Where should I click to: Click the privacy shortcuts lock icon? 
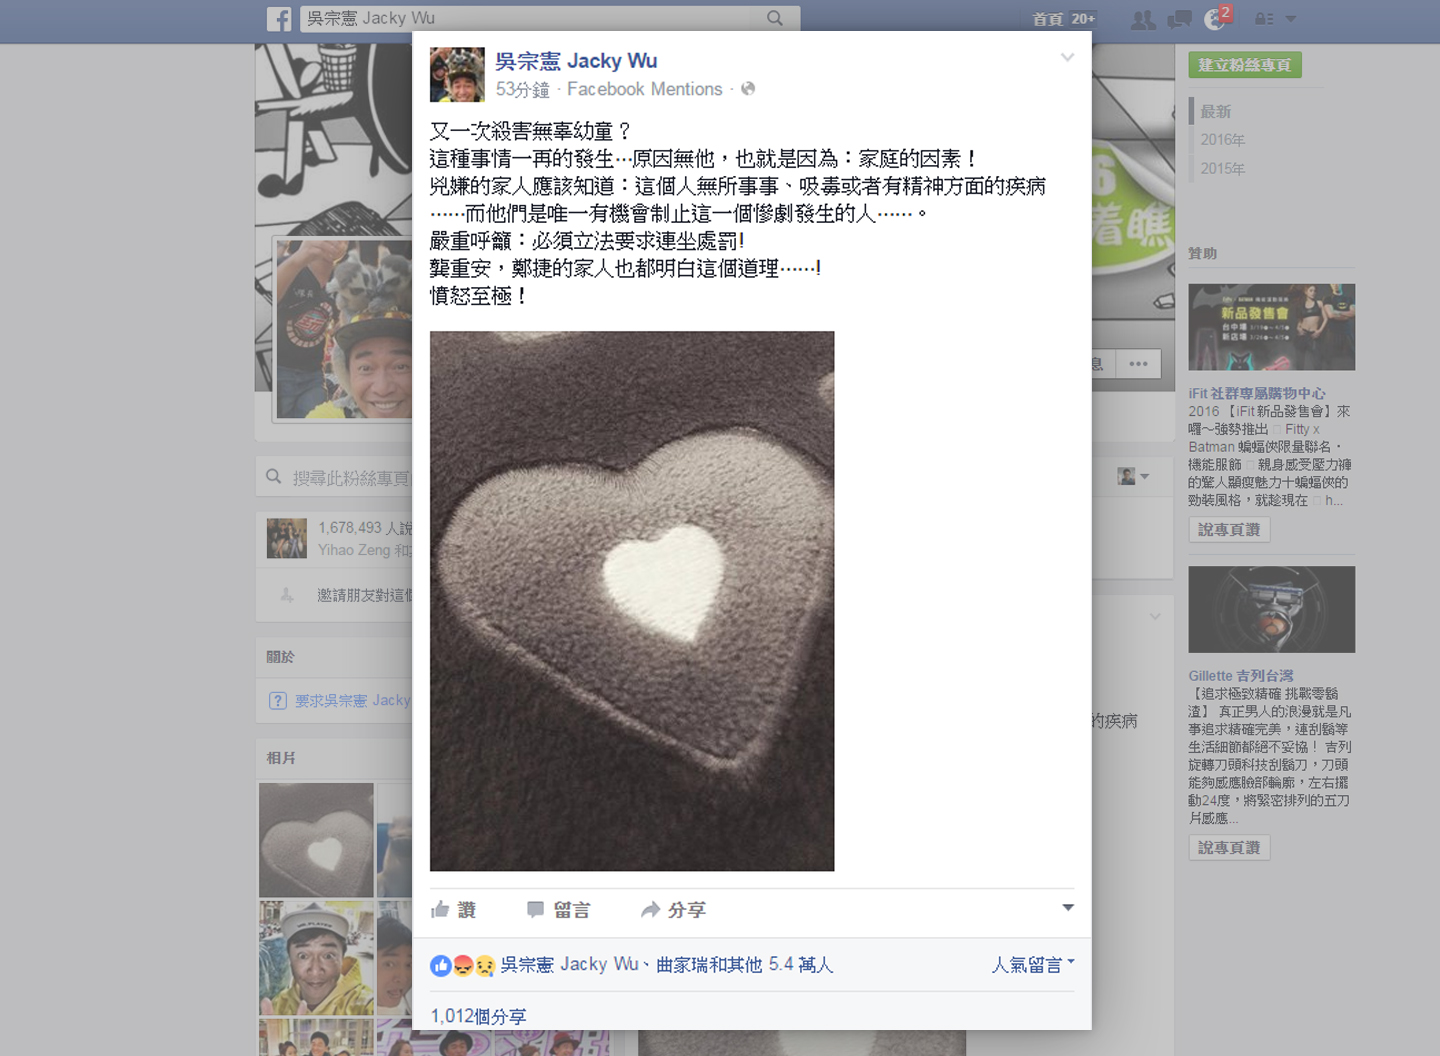point(1264,19)
